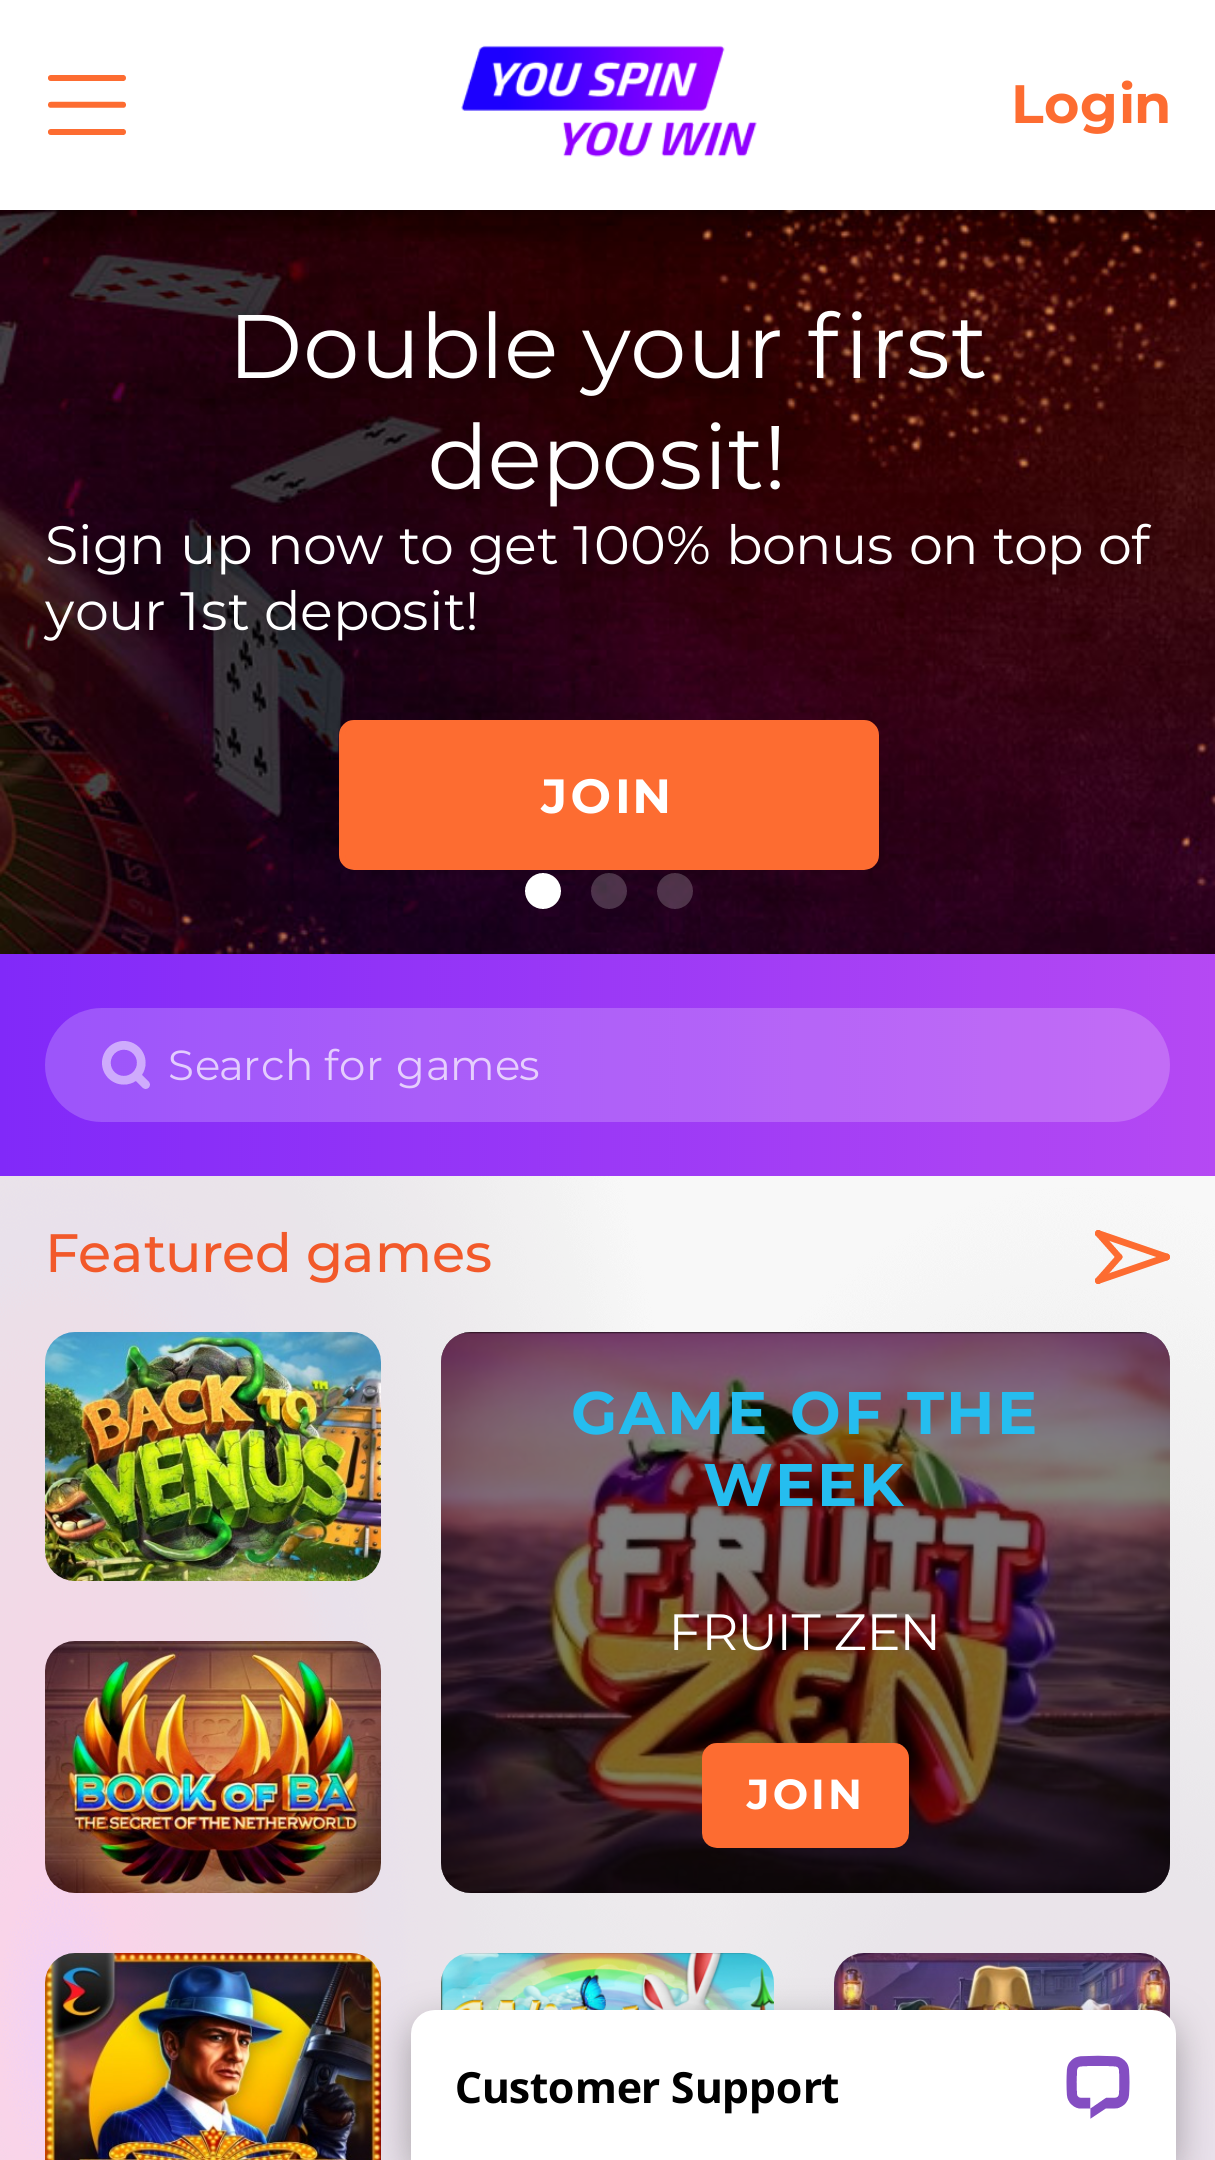The height and width of the screenshot is (2160, 1215).
Task: Open the Featured games section heading
Action: 269,1254
